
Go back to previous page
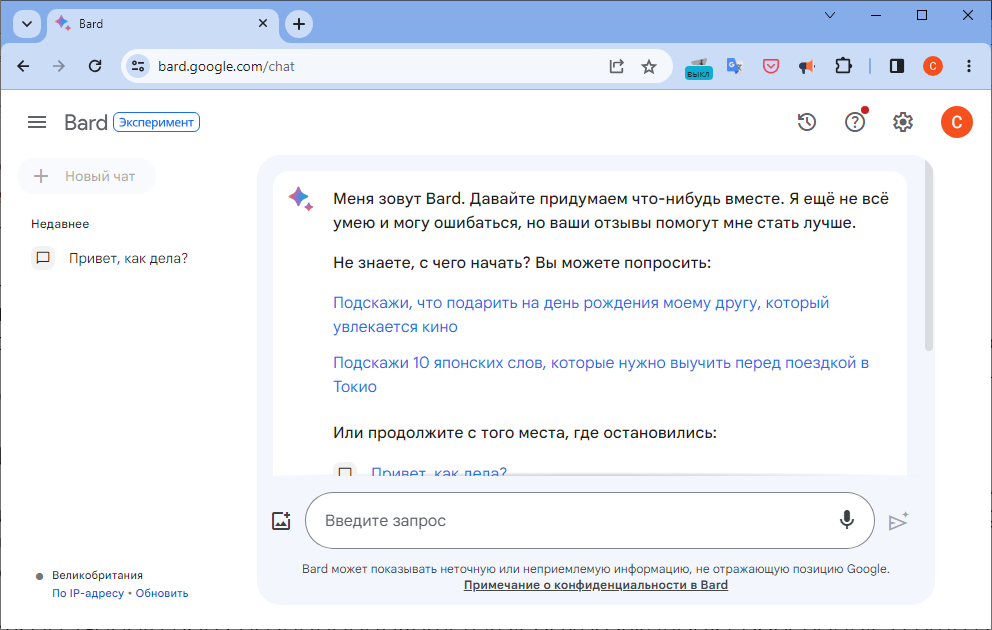(x=23, y=66)
